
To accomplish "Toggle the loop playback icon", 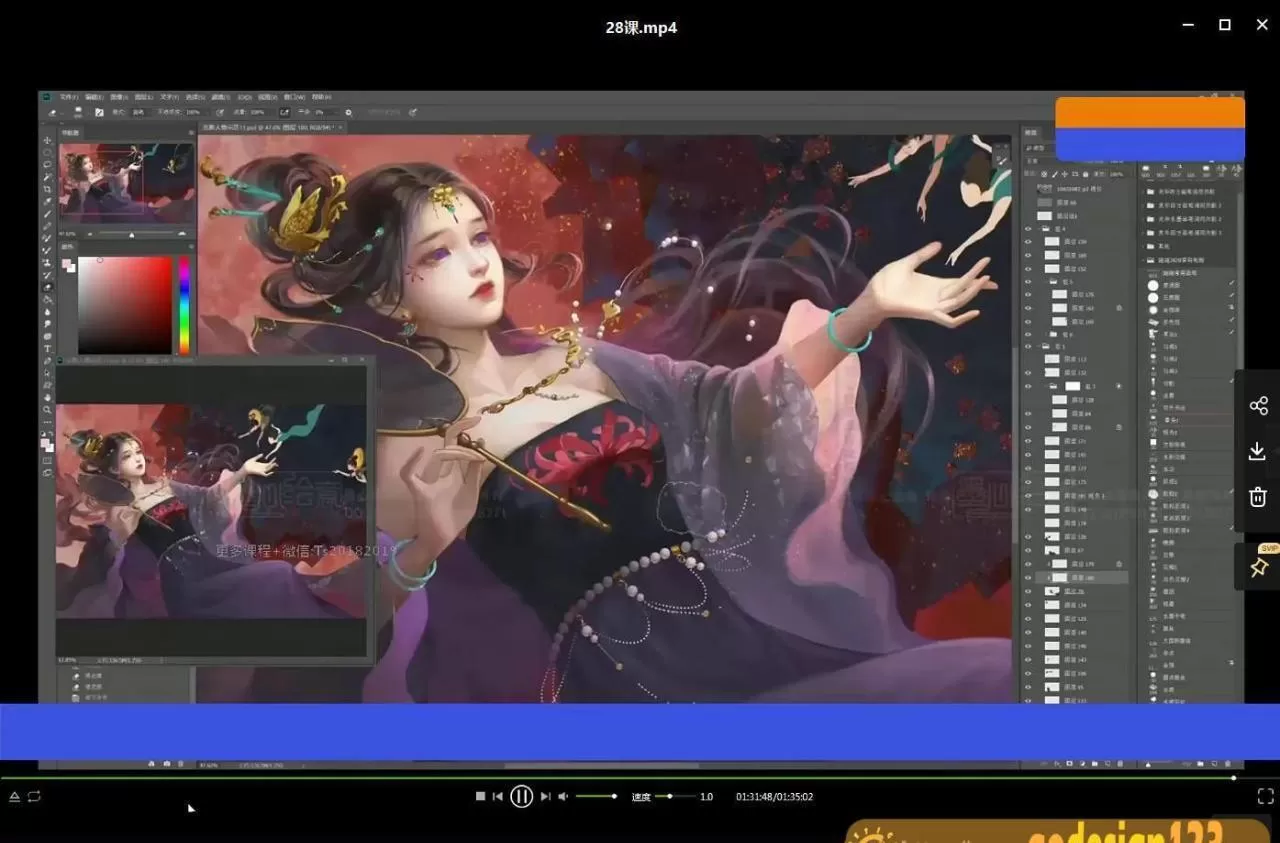I will 34,797.
